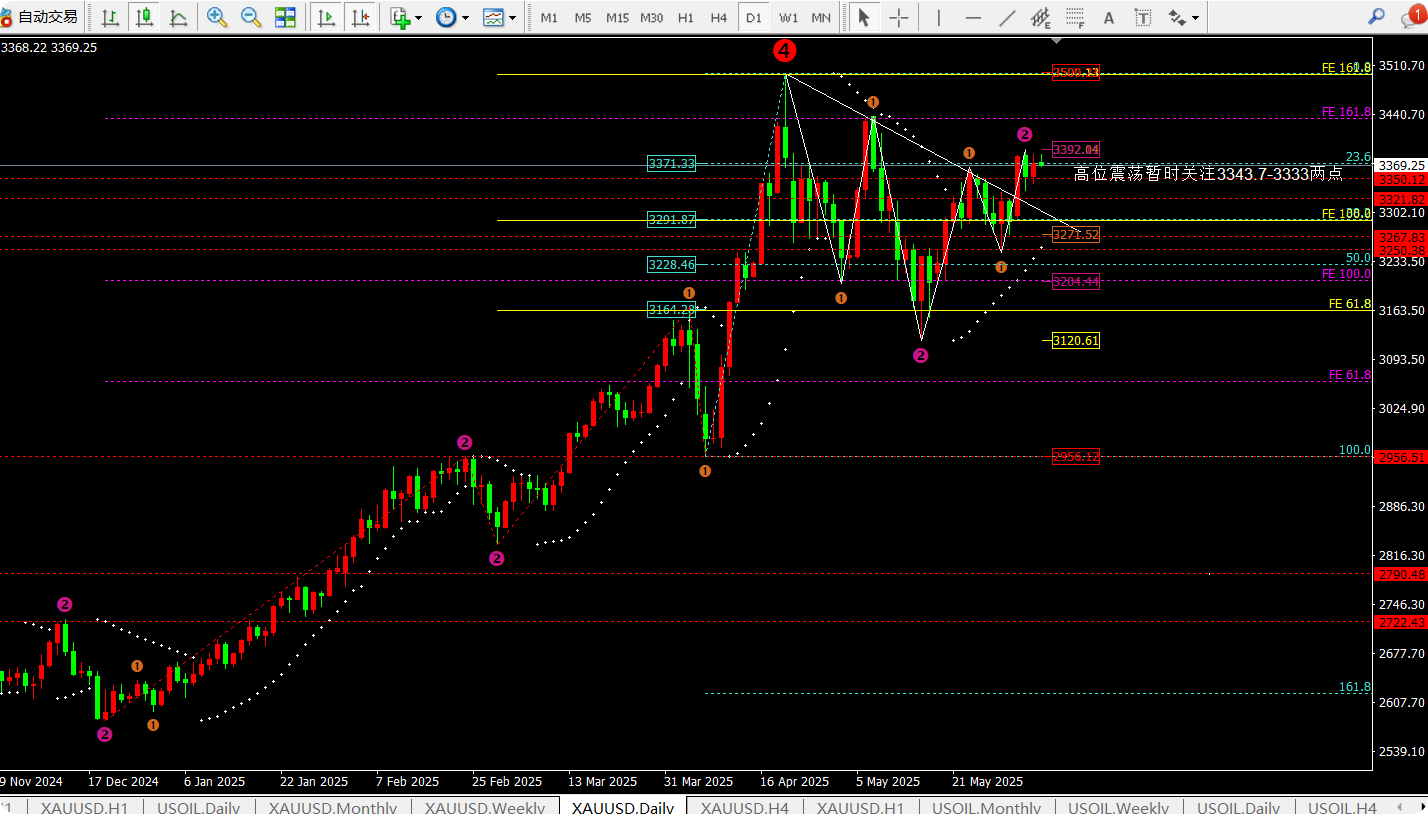Image resolution: width=1428 pixels, height=814 pixels.
Task: Click the 3204.44 price label
Action: pos(1076,282)
